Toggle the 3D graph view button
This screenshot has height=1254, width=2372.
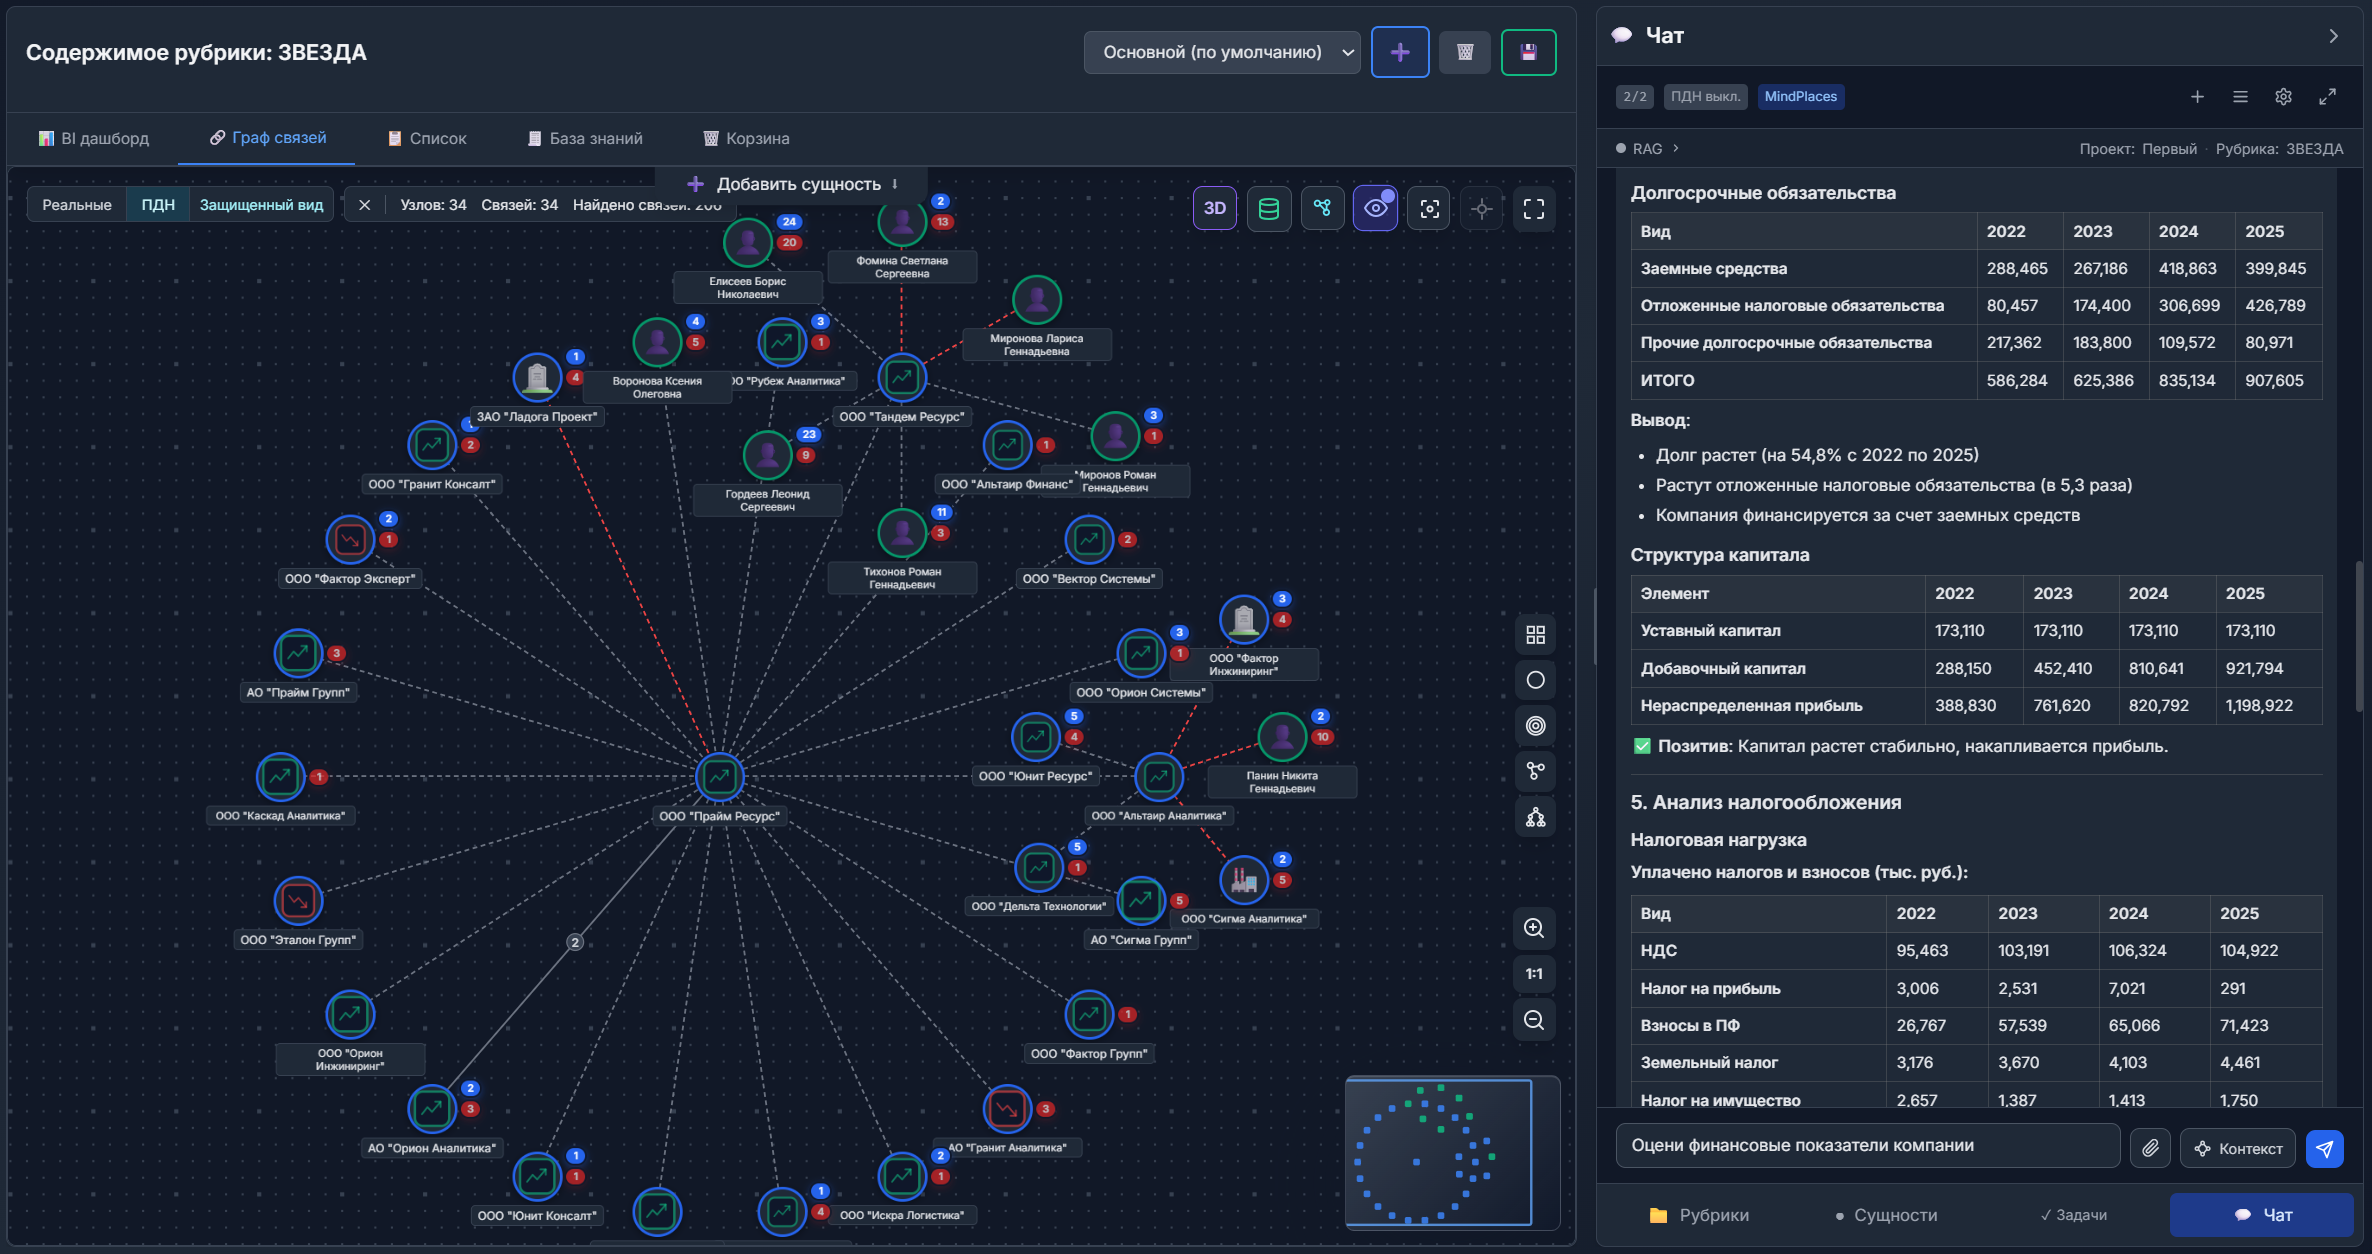(x=1214, y=208)
